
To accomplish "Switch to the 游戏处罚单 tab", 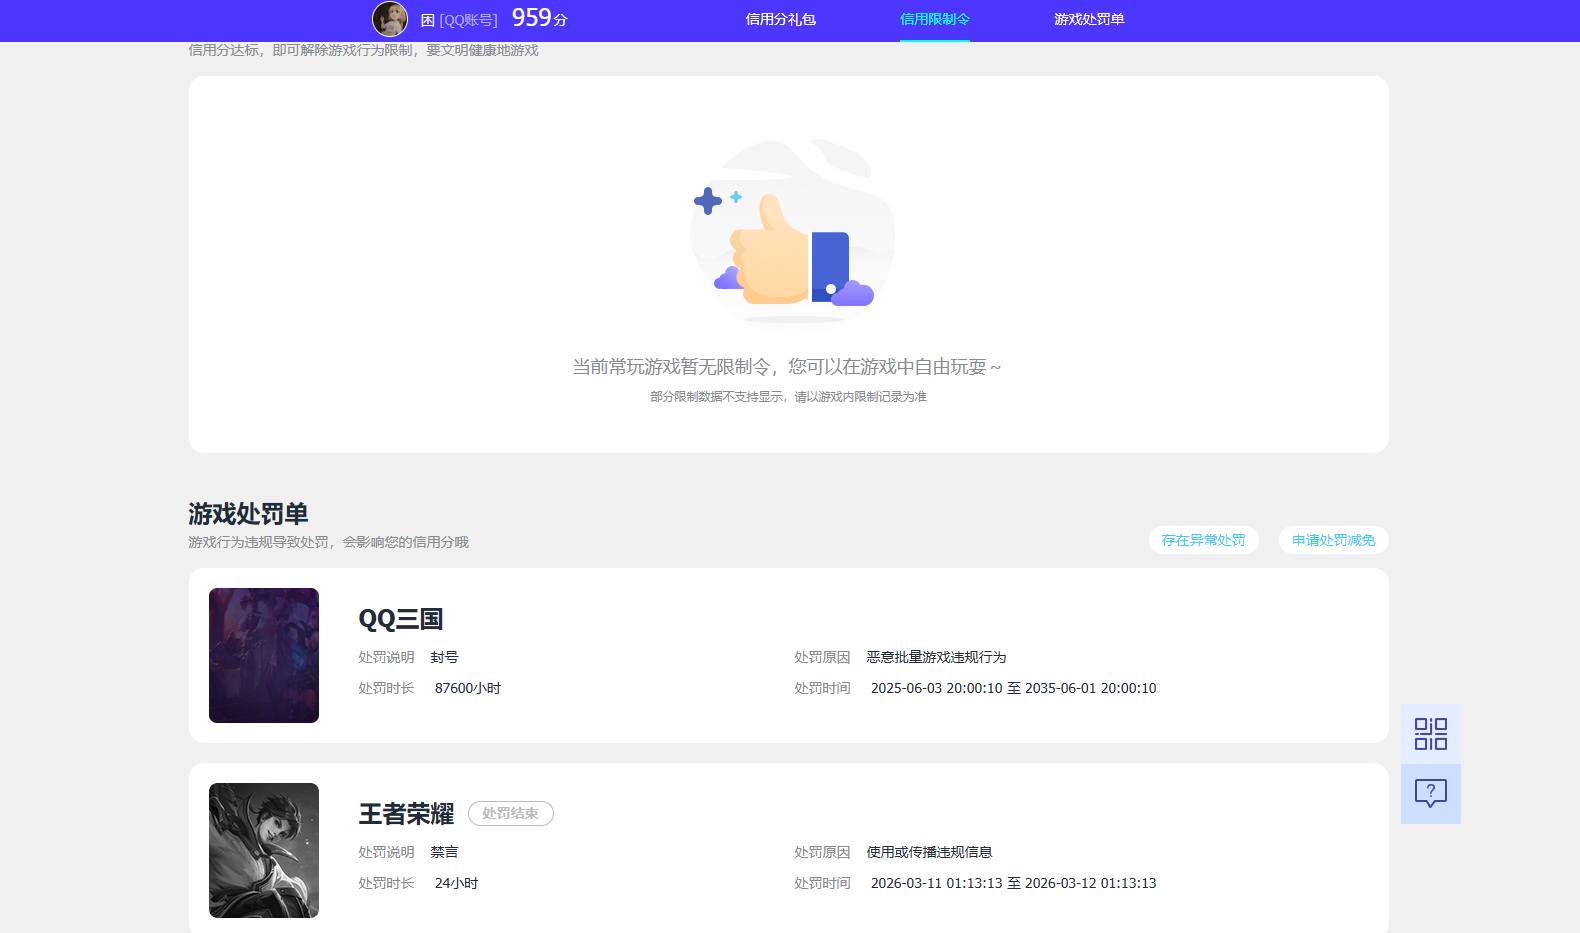I will click(x=1089, y=19).
